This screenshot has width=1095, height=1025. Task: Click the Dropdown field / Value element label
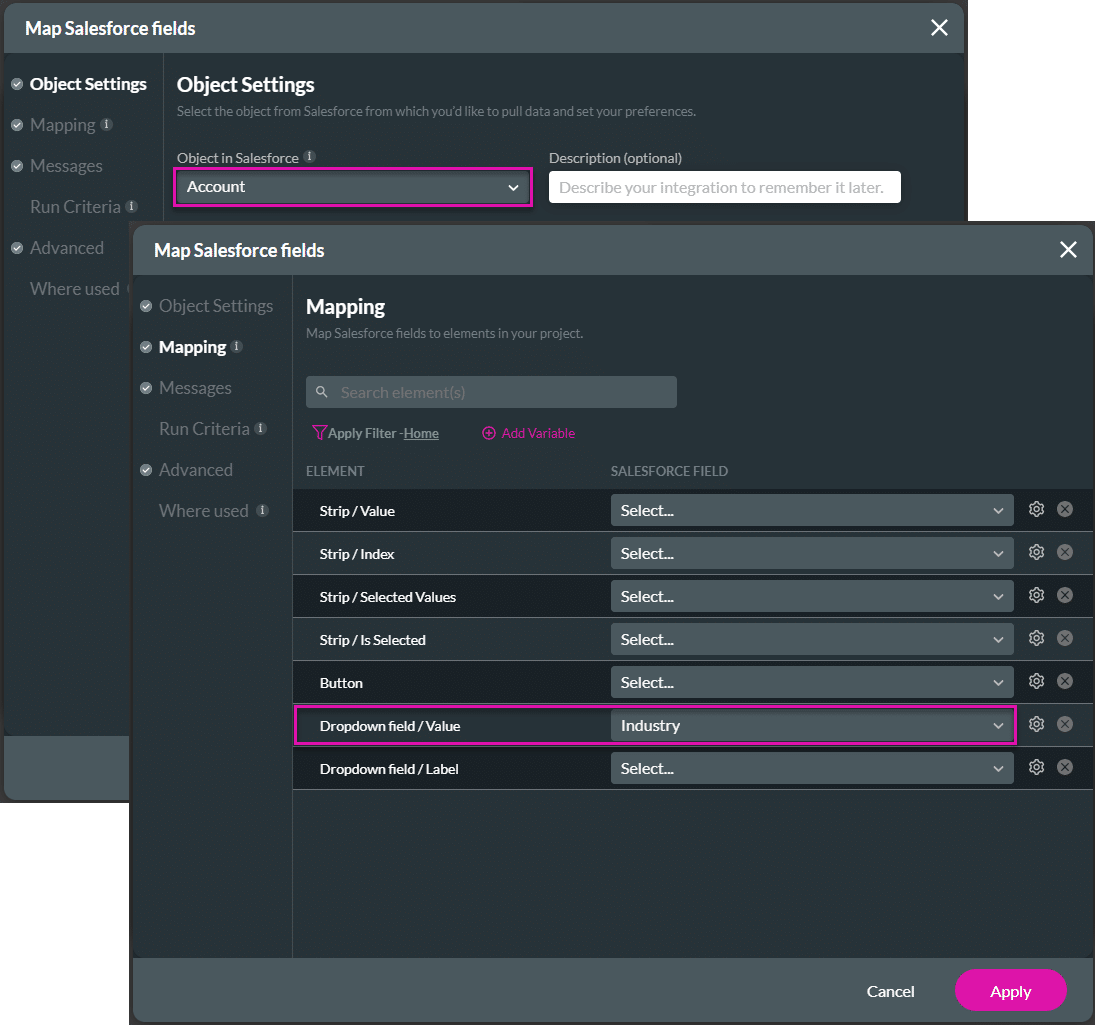[x=390, y=726]
